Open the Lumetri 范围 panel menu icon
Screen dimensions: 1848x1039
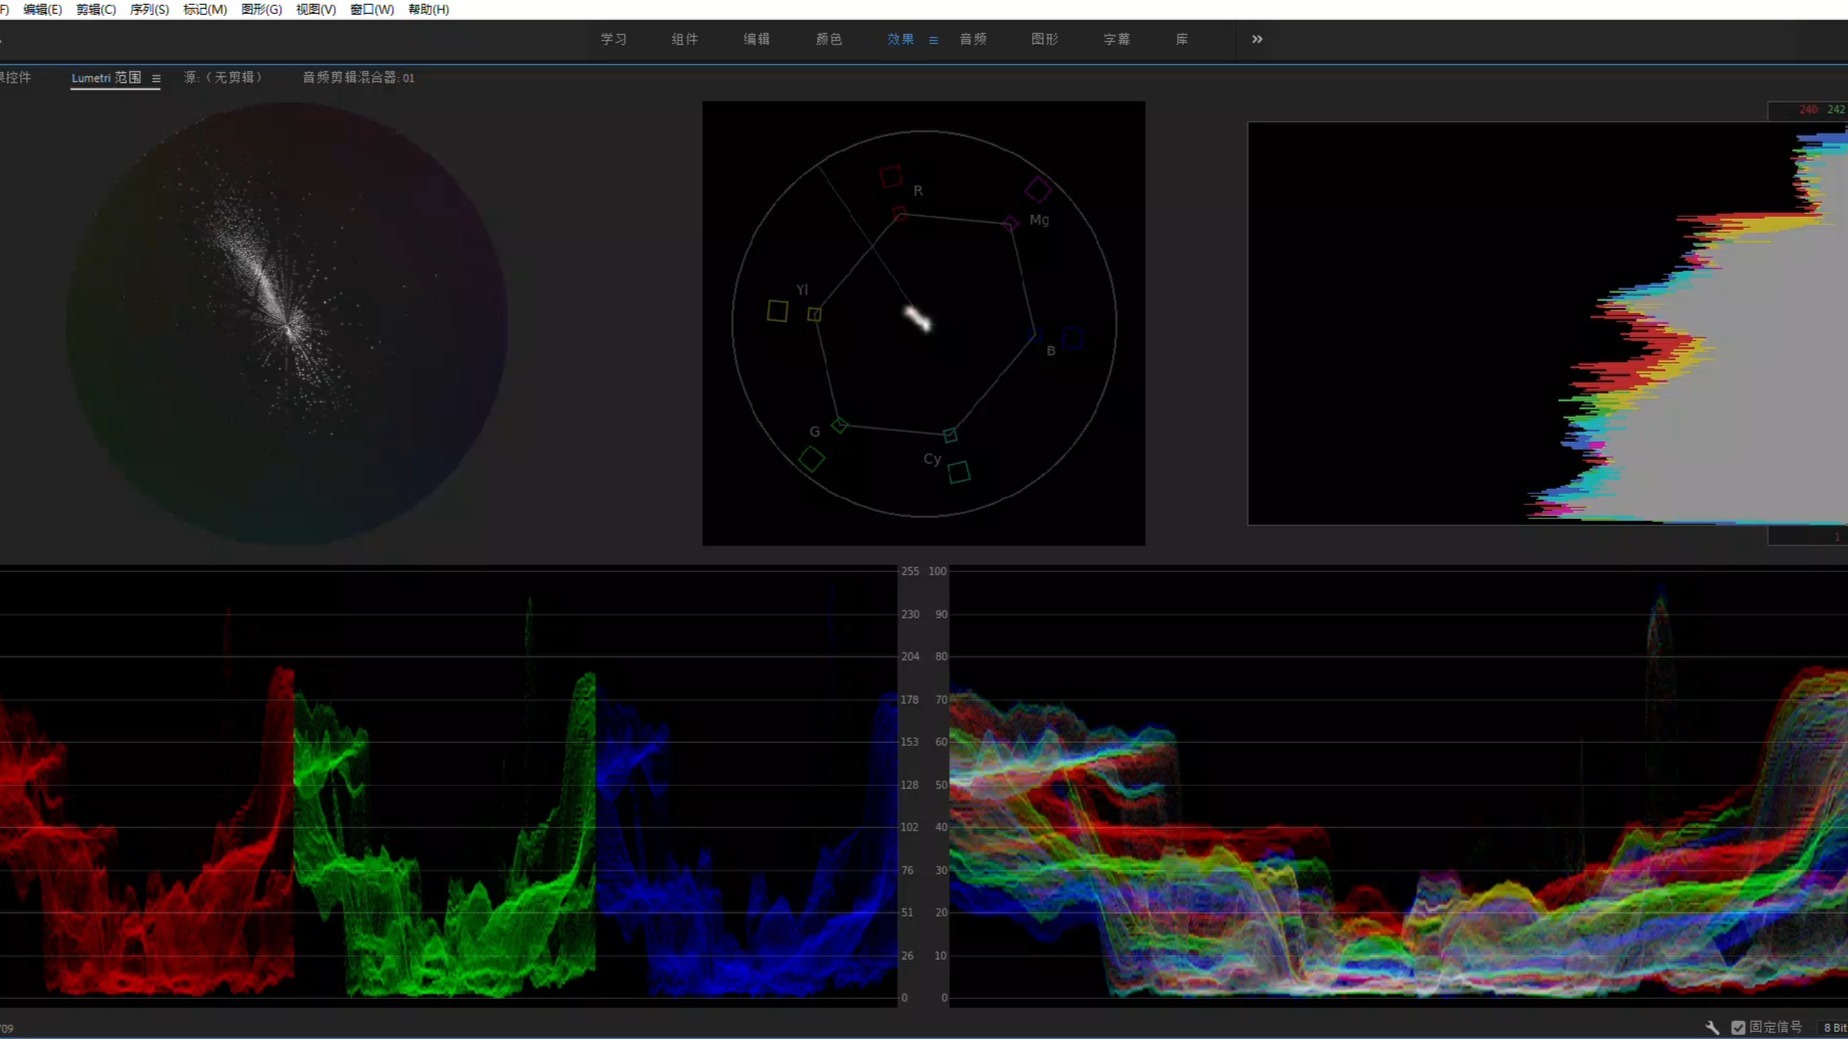coord(156,78)
